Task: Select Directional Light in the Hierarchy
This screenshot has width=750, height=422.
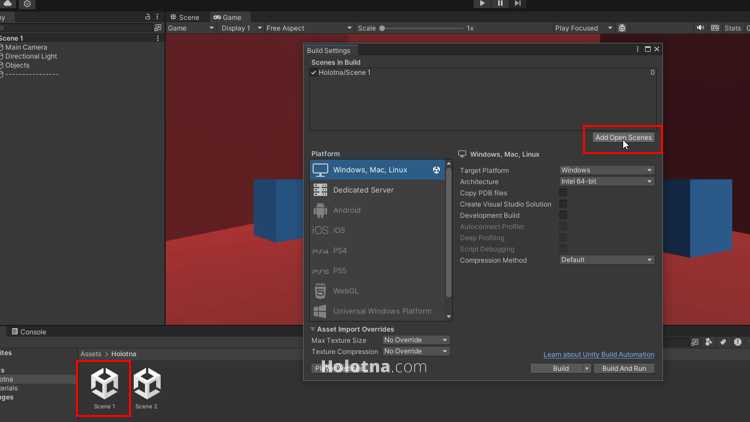Action: tap(31, 56)
